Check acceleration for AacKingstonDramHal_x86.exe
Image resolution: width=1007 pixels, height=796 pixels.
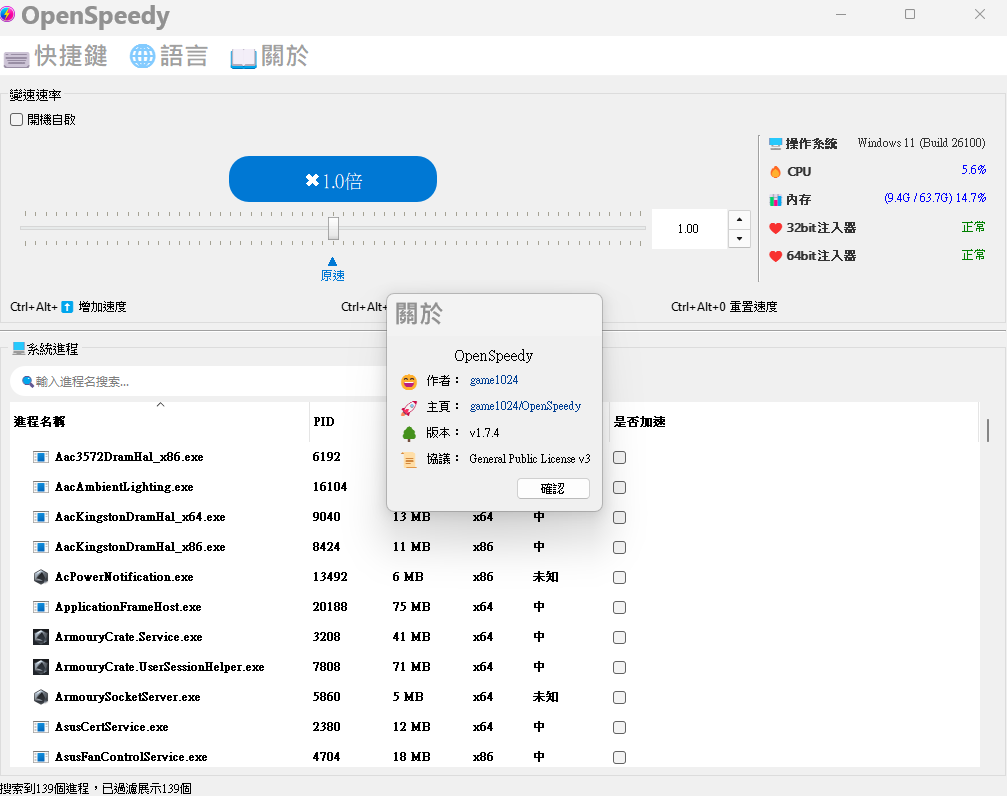point(619,547)
